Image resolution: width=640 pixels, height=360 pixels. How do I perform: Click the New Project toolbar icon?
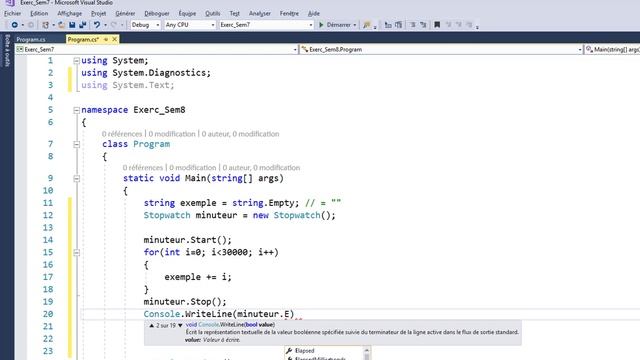coord(45,25)
